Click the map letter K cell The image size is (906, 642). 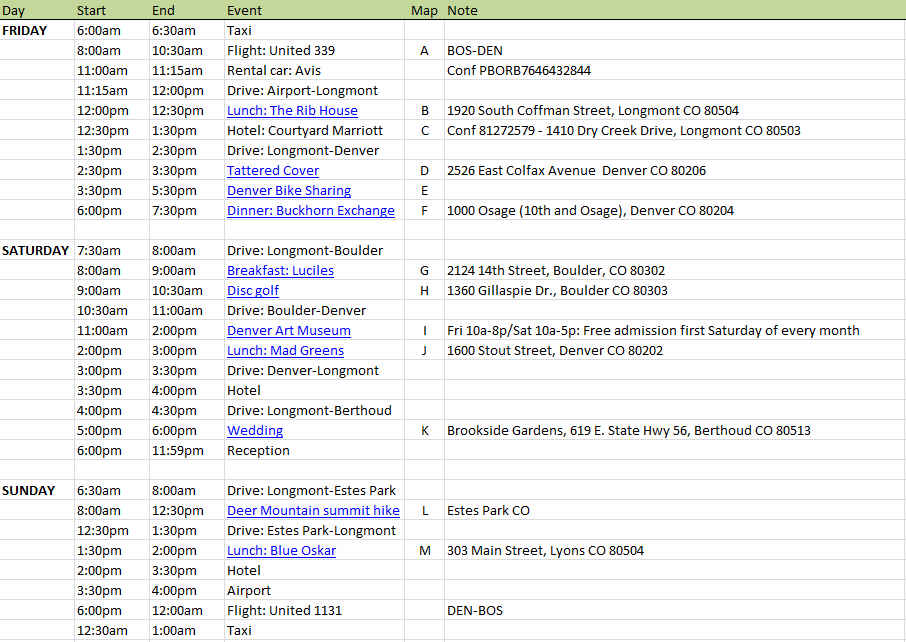425,431
